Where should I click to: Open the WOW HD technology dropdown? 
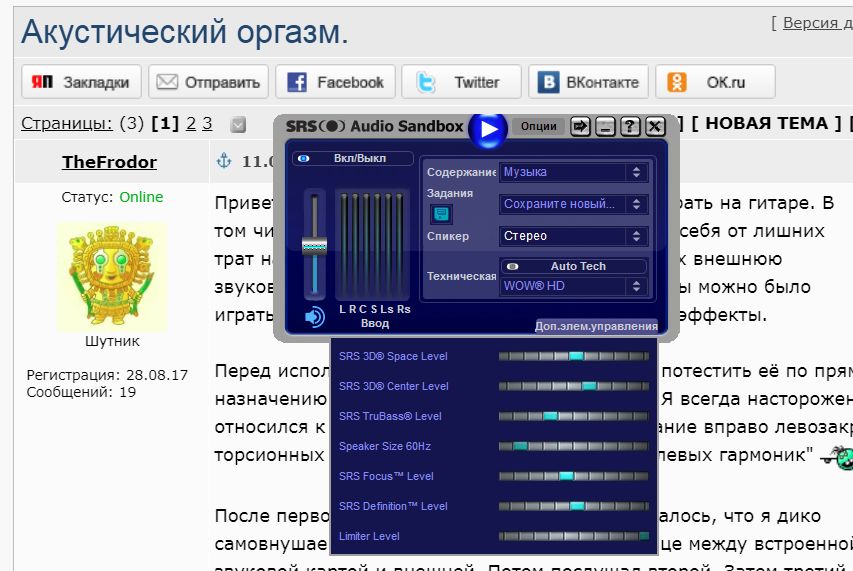point(573,286)
